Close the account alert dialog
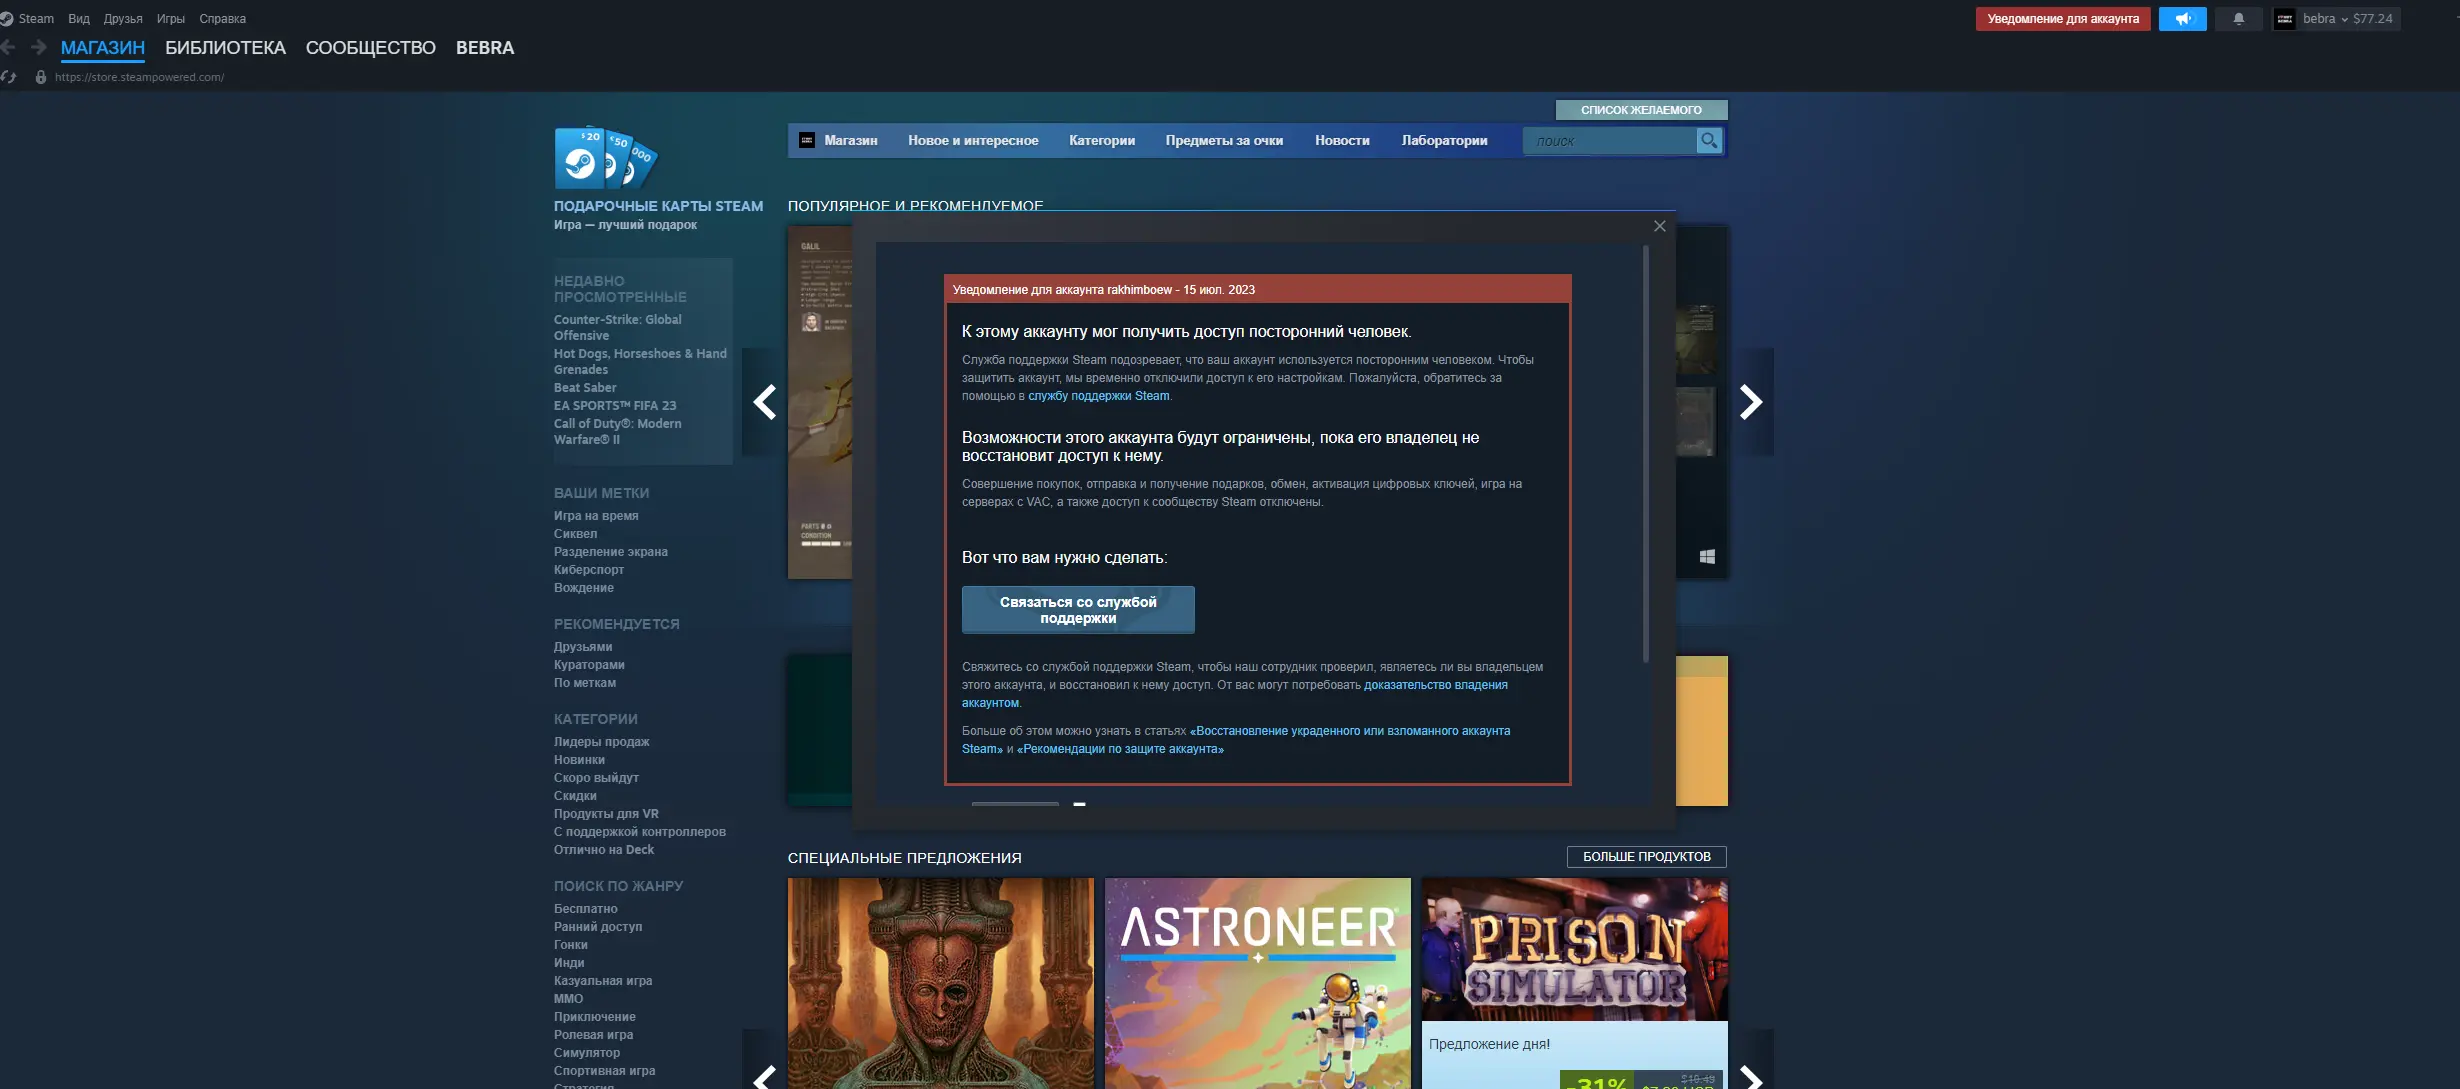This screenshot has height=1089, width=2460. pos(1659,227)
